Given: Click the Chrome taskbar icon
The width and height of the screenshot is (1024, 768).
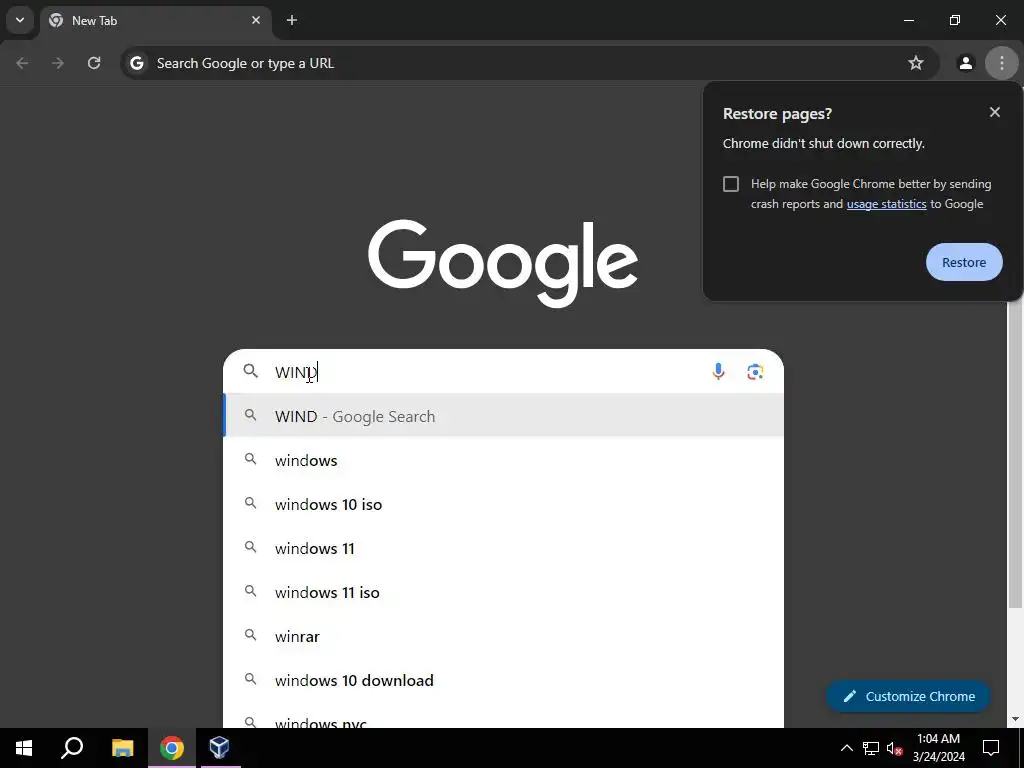Looking at the screenshot, I should coord(172,748).
